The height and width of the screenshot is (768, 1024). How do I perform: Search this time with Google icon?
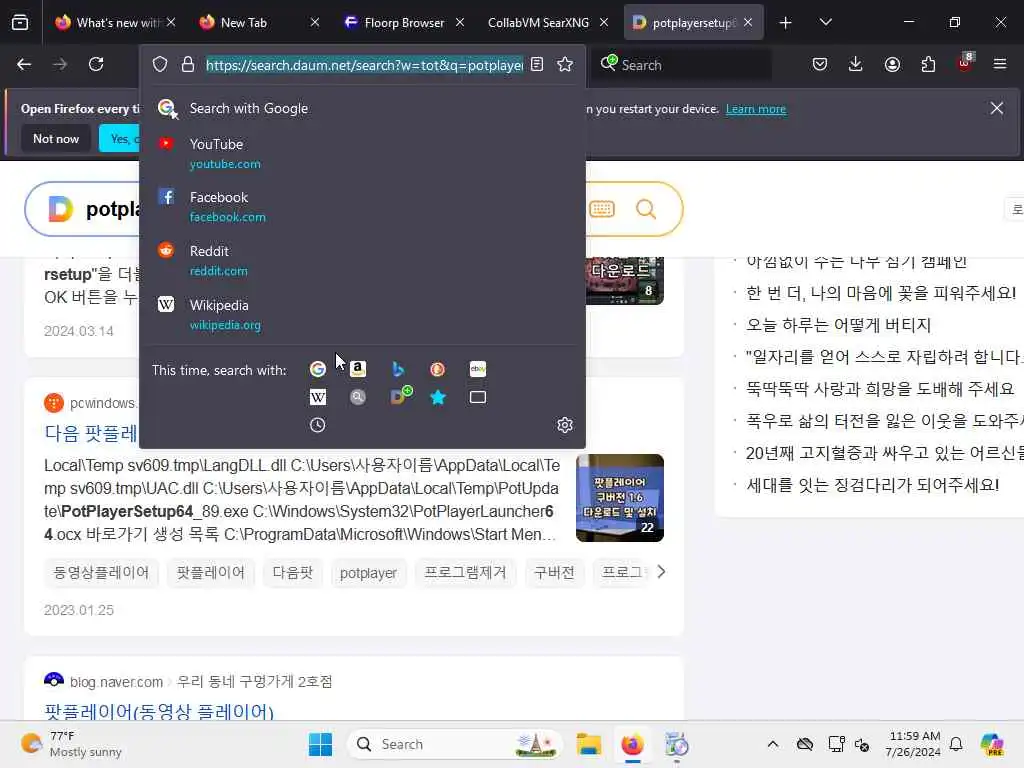(317, 369)
